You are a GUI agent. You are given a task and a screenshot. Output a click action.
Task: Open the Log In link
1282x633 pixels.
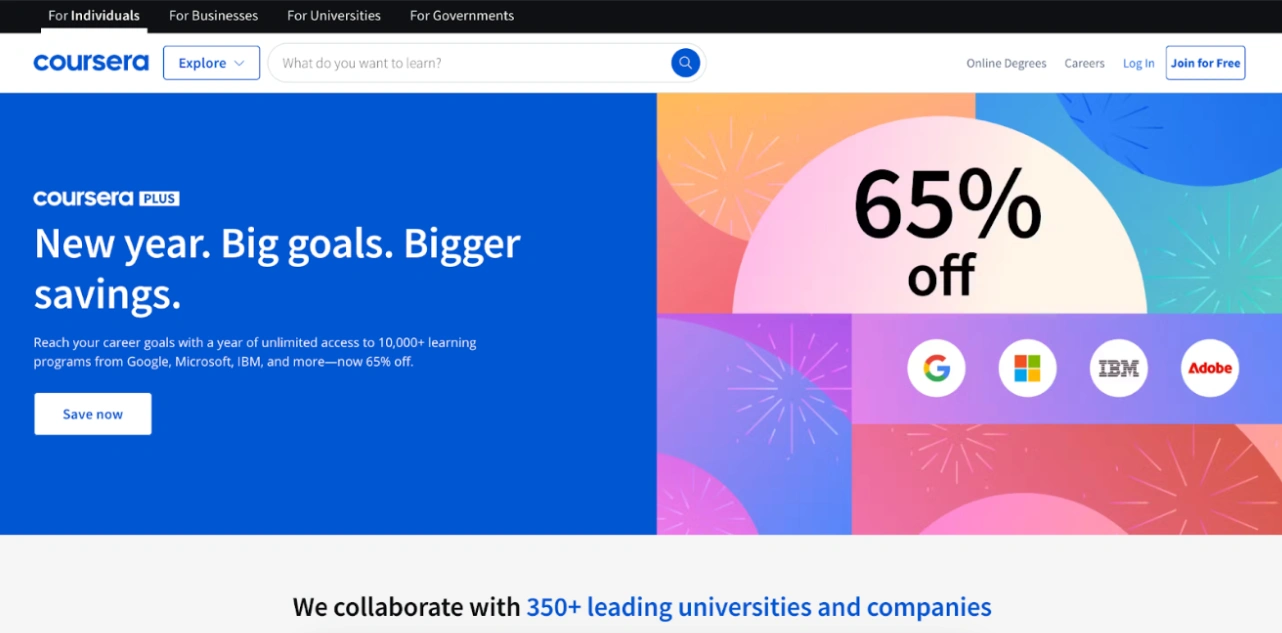[x=1138, y=63]
